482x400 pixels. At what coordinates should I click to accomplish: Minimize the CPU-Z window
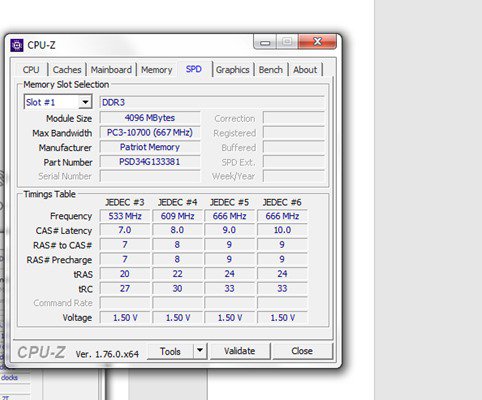pos(265,42)
